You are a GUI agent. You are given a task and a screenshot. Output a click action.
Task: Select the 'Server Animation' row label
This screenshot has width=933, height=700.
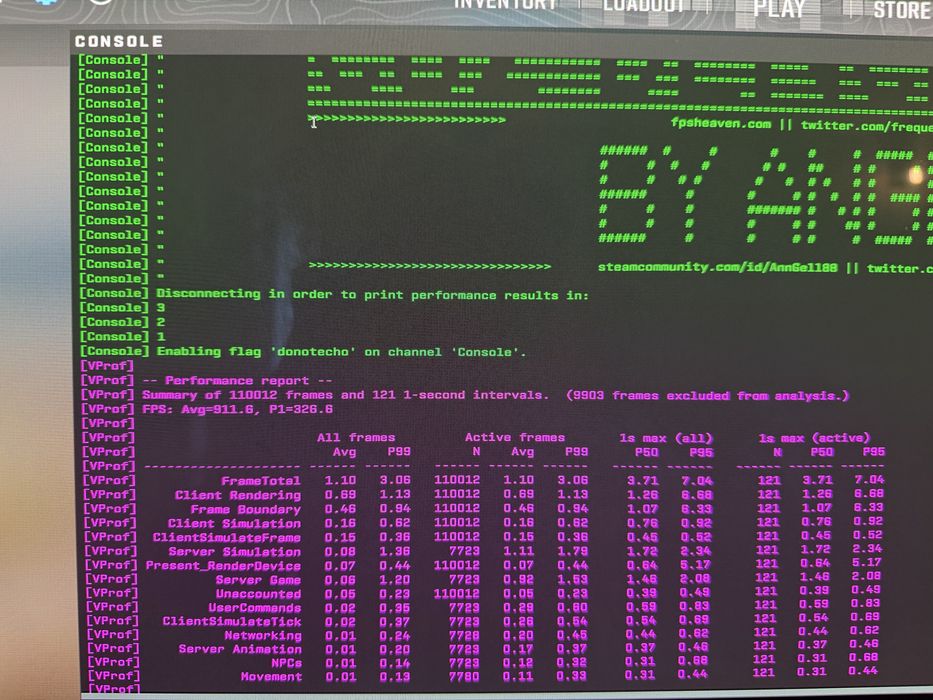pos(240,649)
